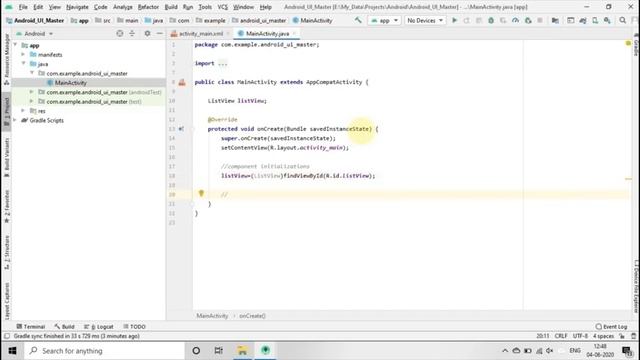Click the CRLF line separator status

point(561,336)
